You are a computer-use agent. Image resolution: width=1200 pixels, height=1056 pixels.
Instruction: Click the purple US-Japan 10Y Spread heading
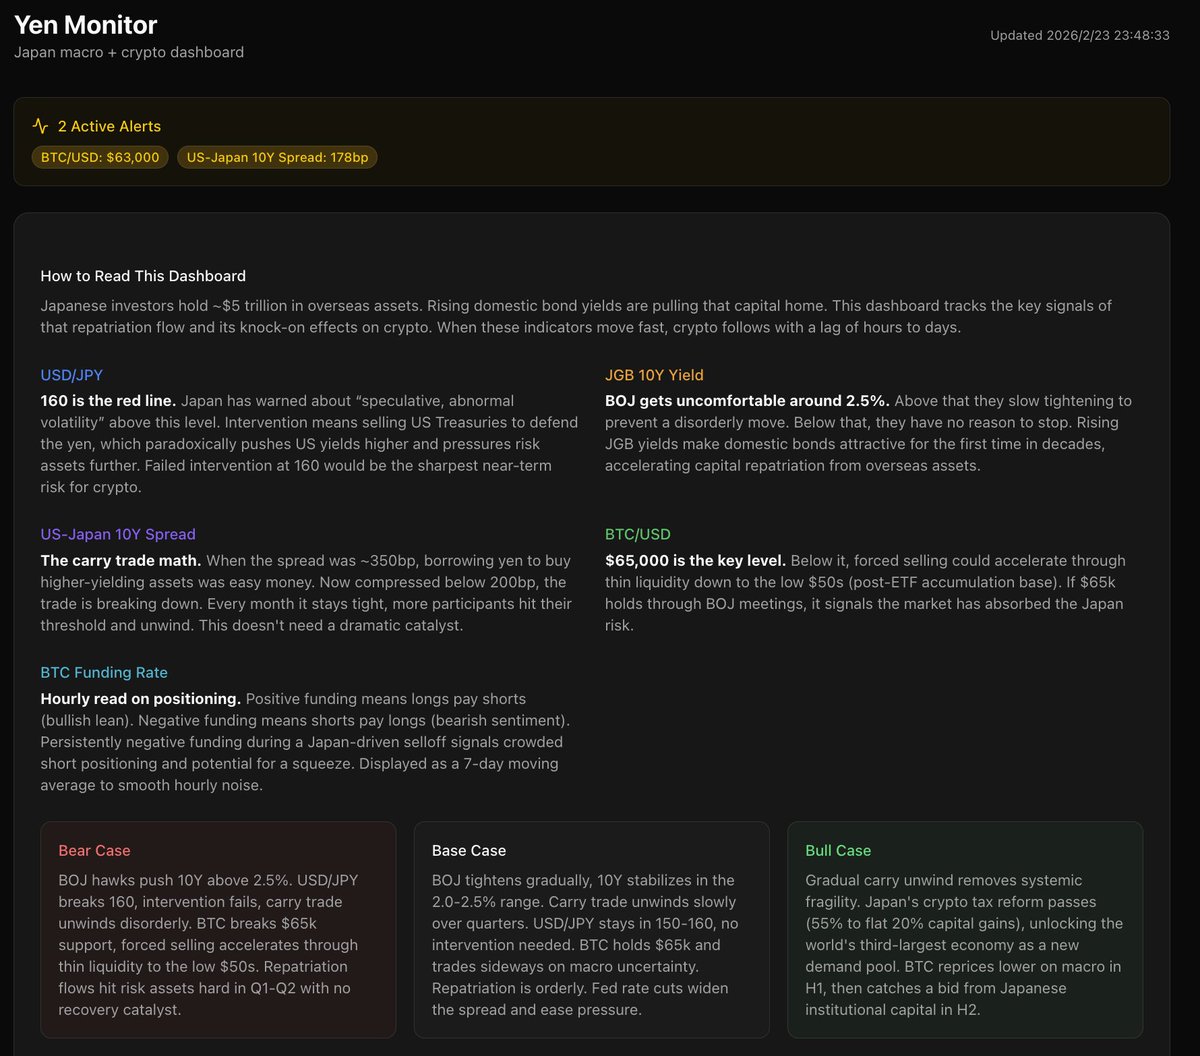(x=118, y=534)
